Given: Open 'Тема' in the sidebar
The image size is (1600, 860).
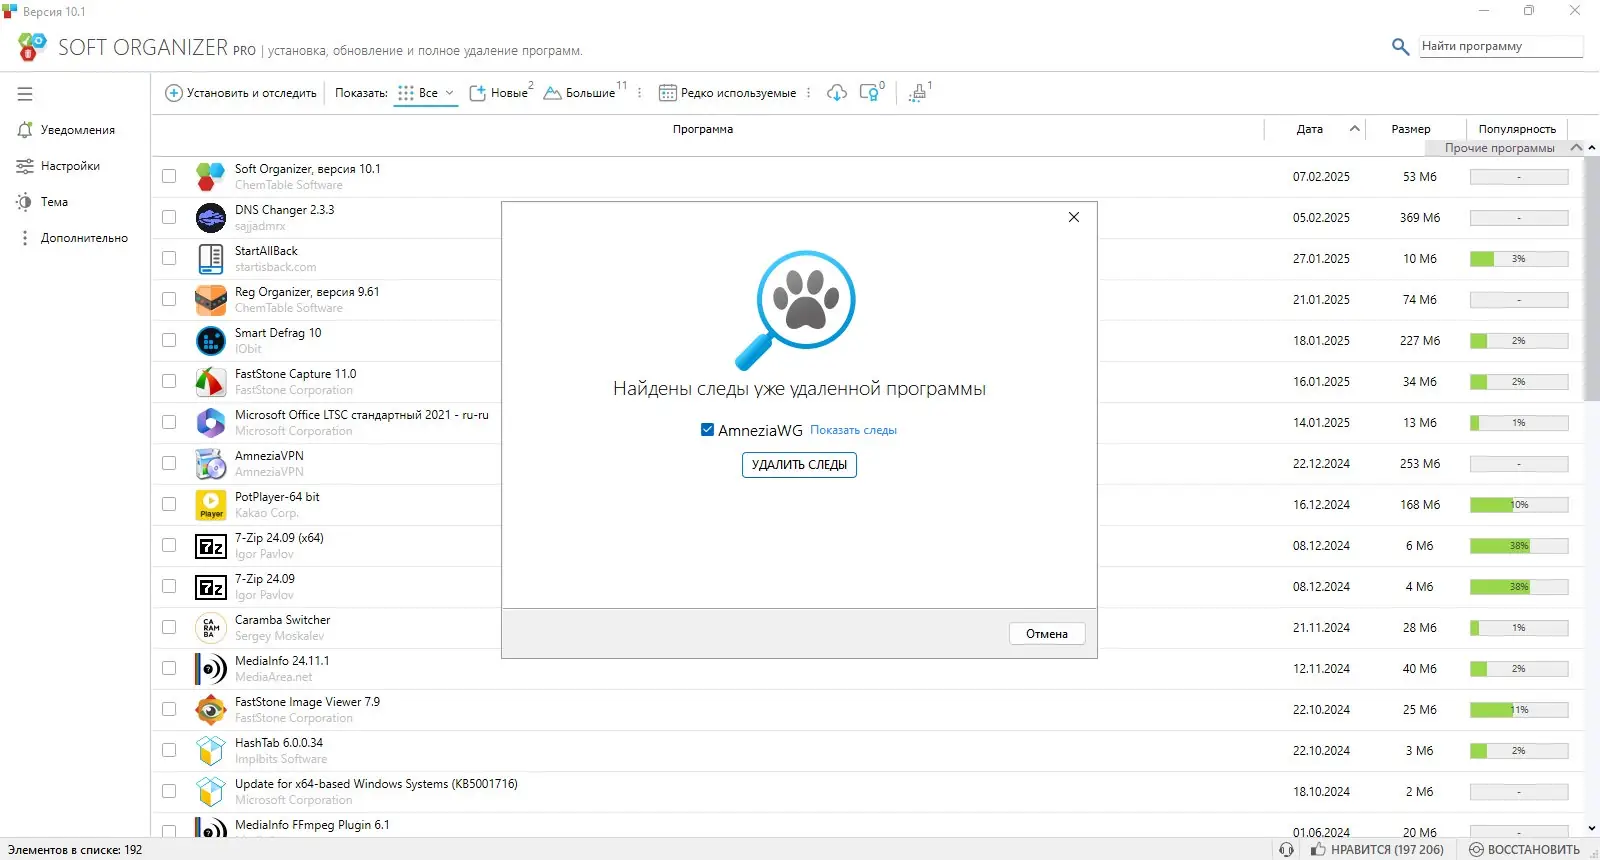Looking at the screenshot, I should pos(54,202).
